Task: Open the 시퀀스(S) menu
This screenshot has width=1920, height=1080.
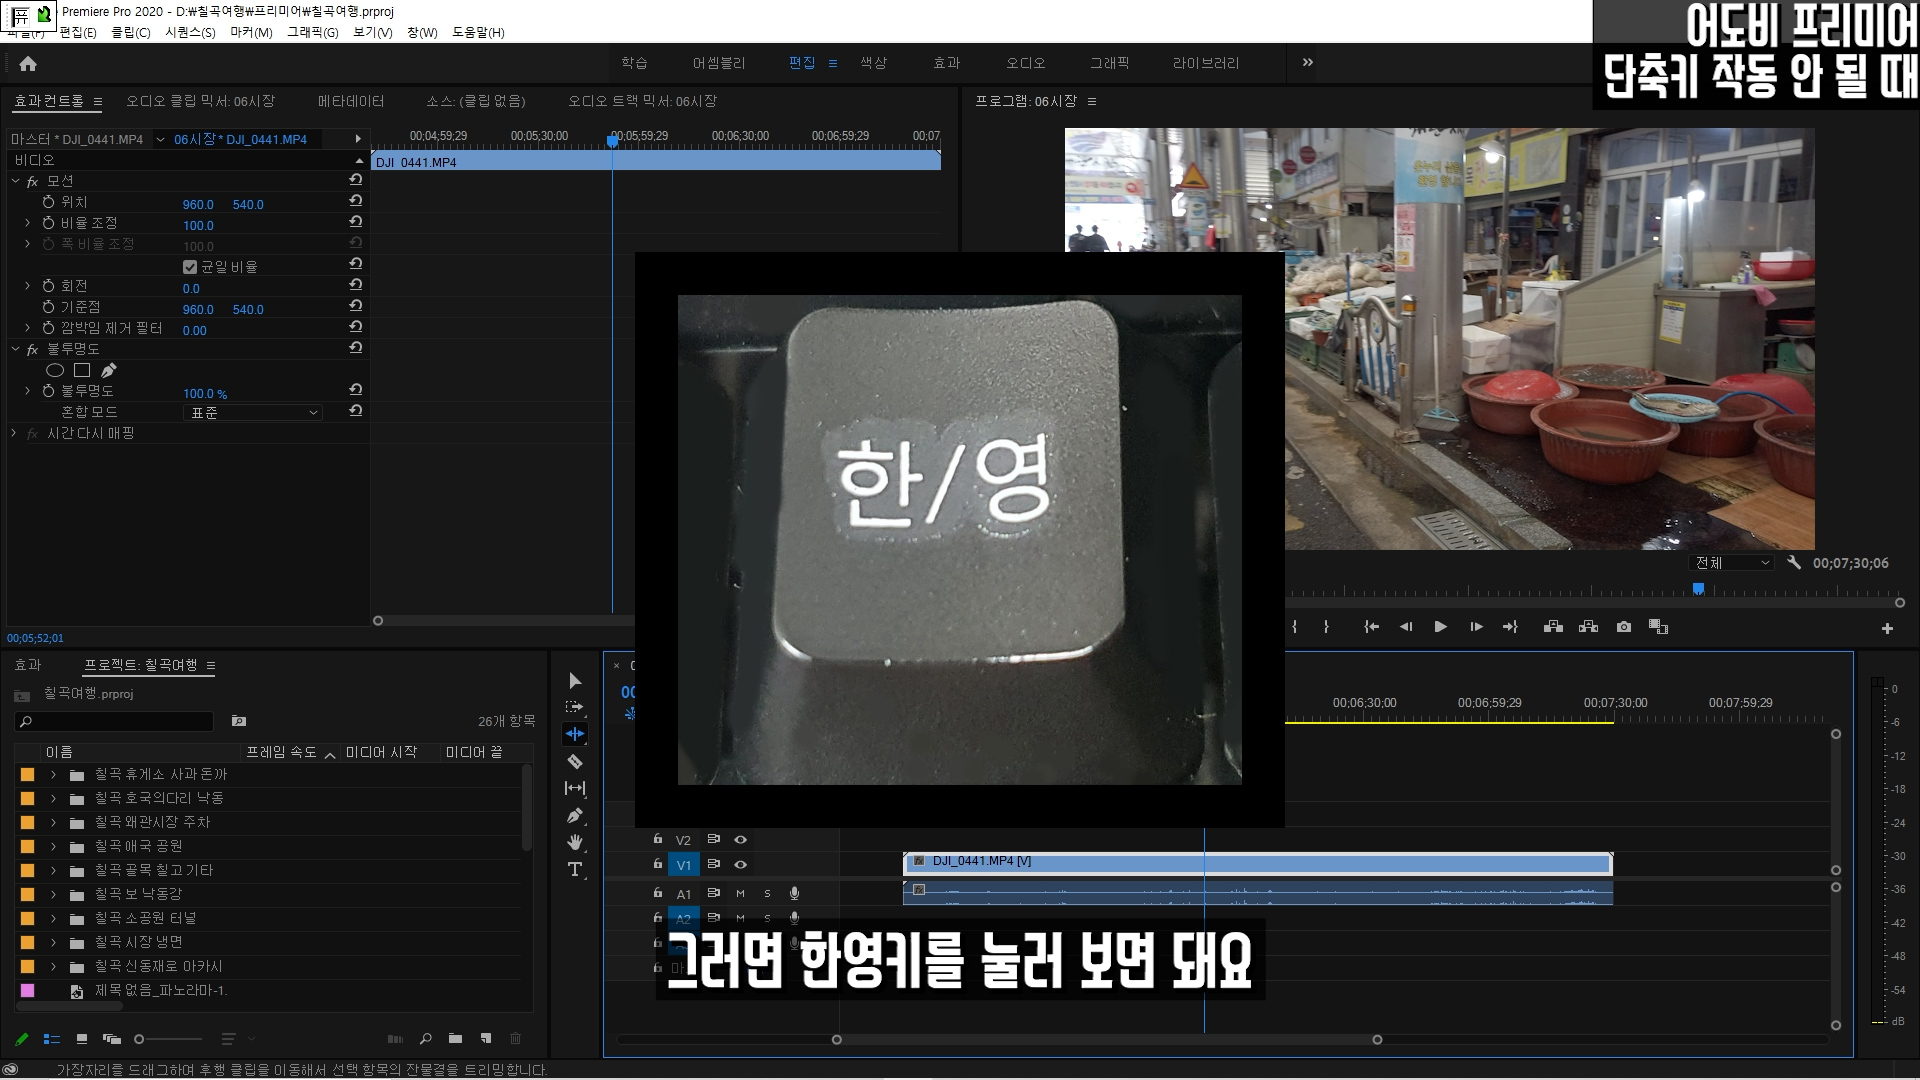Action: pyautogui.click(x=190, y=32)
